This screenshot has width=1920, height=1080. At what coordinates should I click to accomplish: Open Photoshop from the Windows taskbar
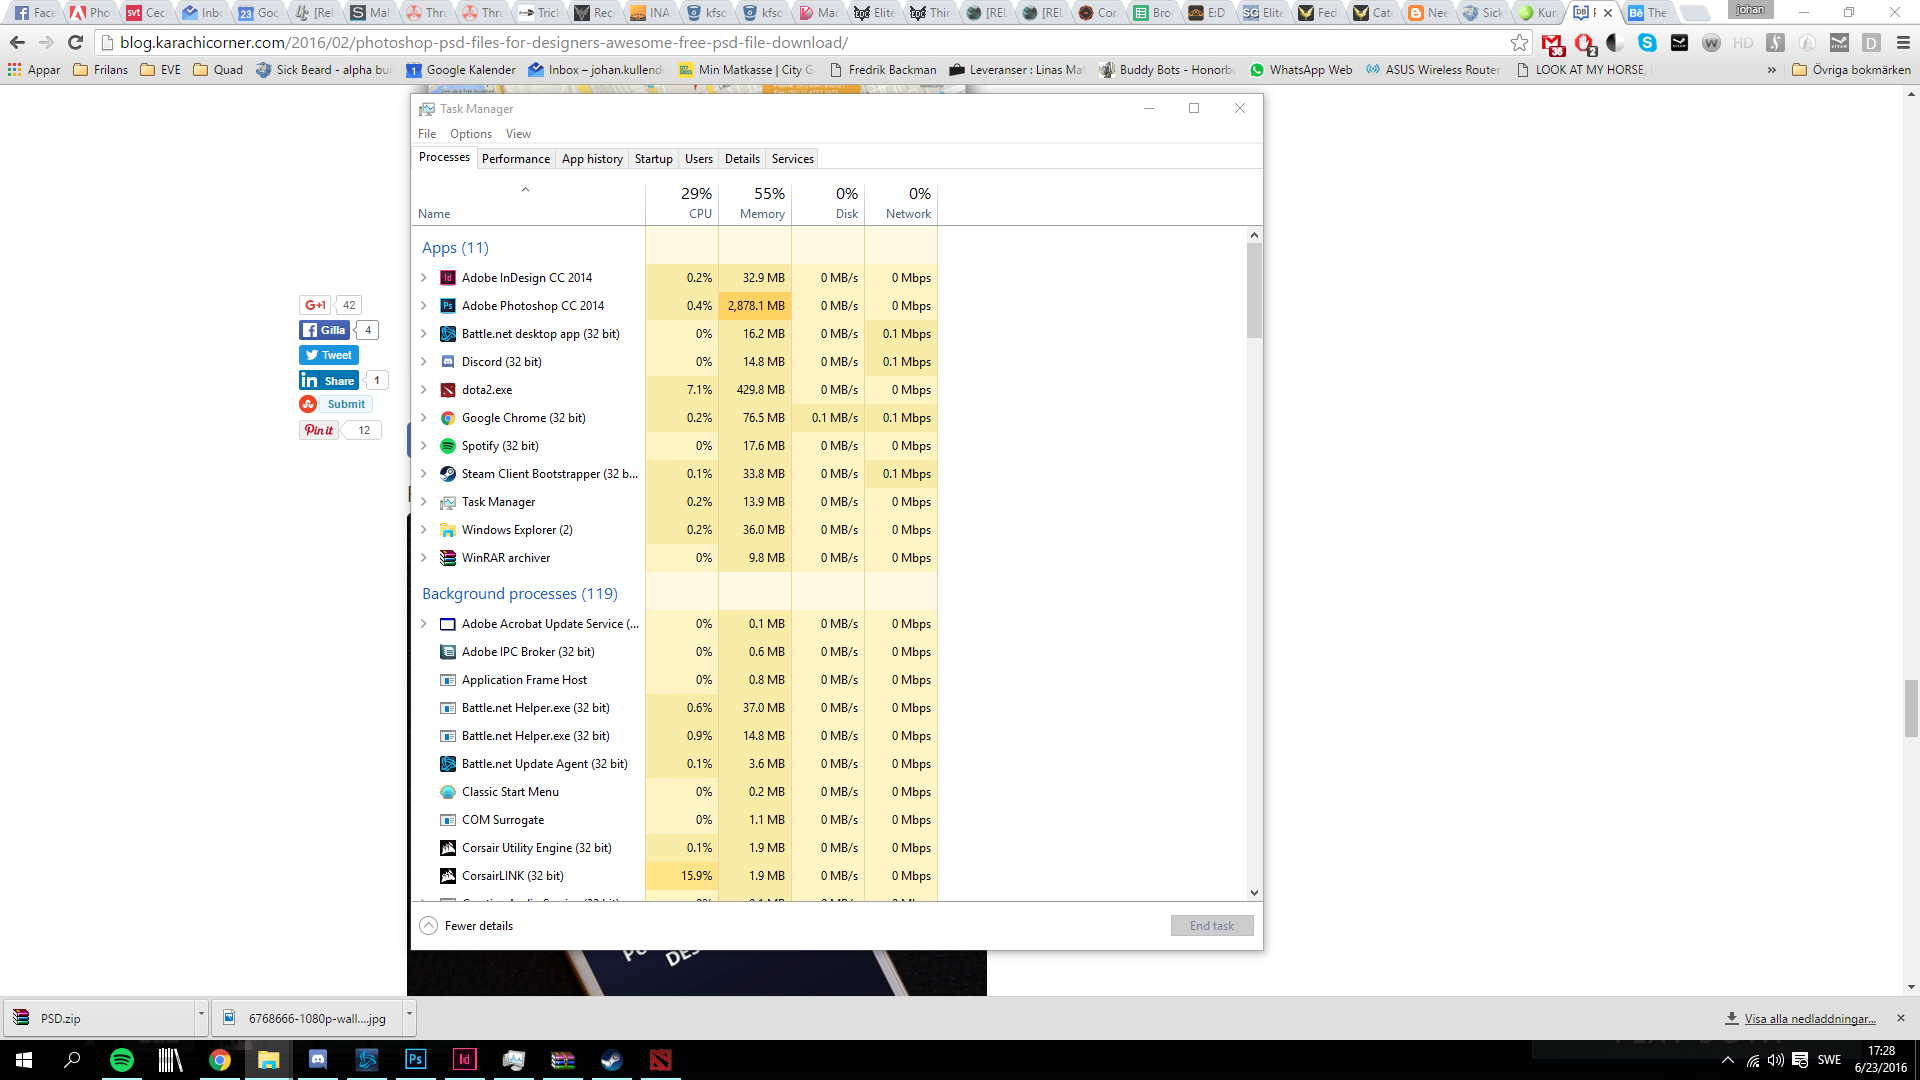point(415,1060)
